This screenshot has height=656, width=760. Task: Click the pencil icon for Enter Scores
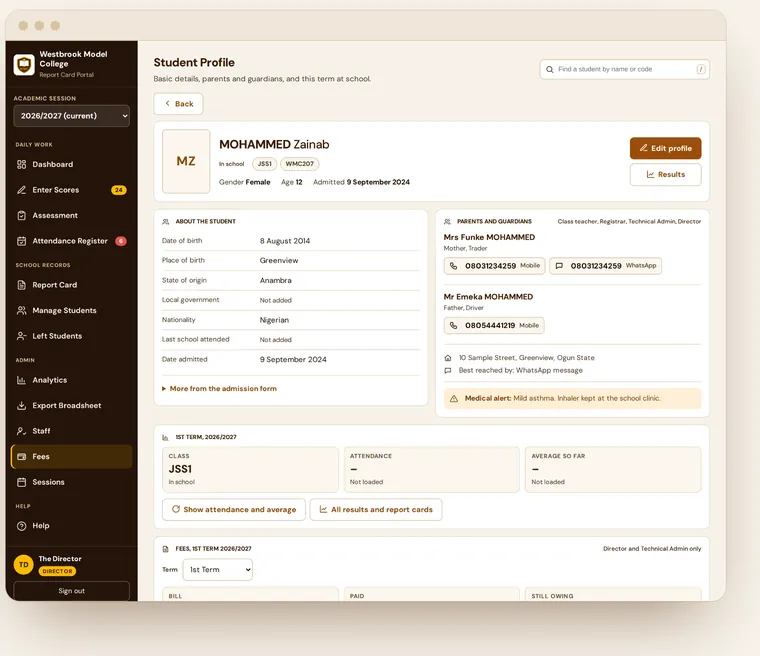click(x=21, y=190)
